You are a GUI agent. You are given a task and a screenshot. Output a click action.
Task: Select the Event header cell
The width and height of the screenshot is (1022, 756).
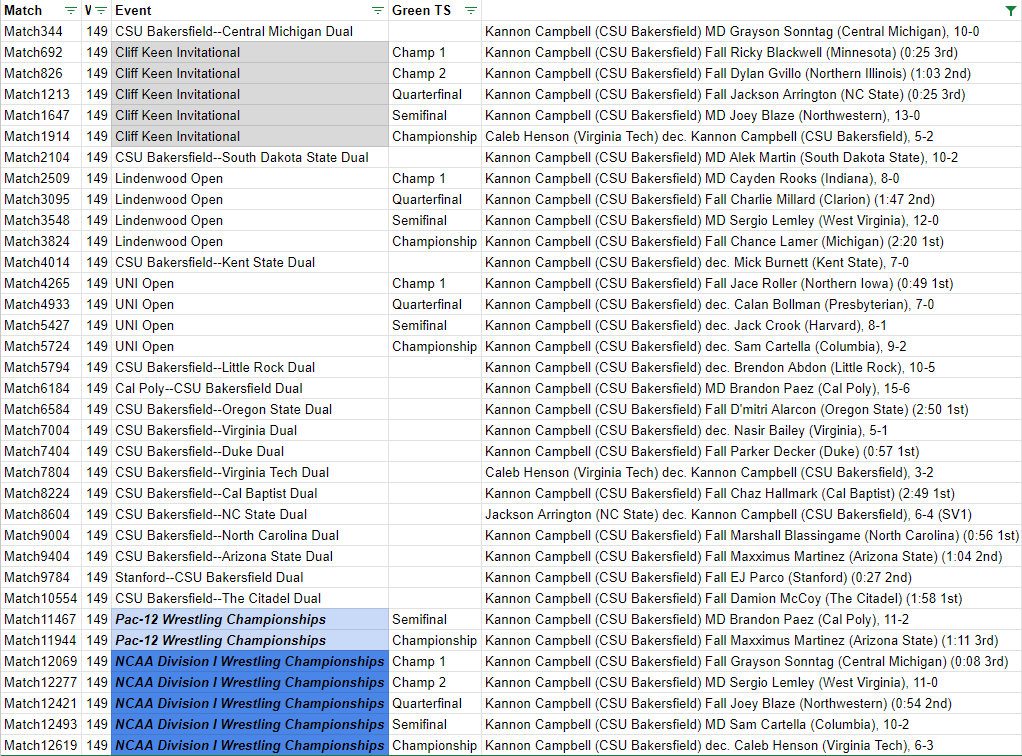[250, 10]
